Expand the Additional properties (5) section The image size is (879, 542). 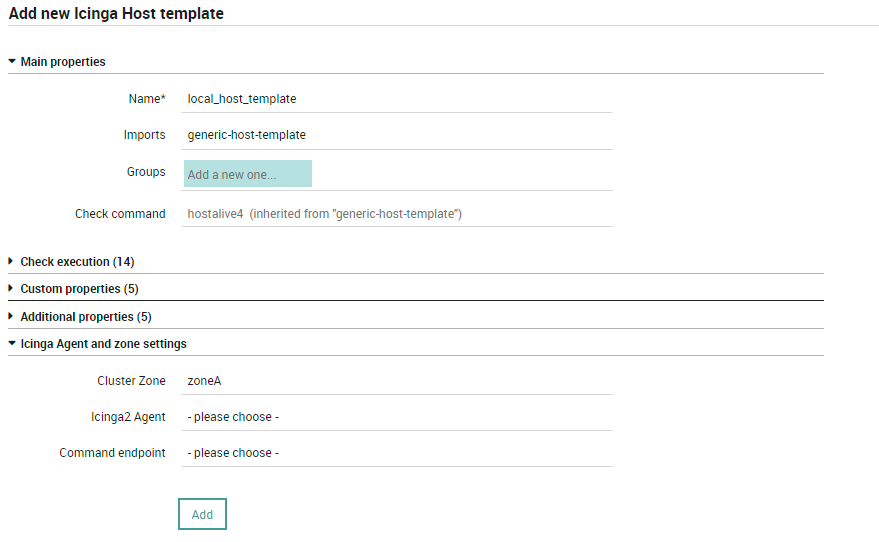(x=85, y=317)
